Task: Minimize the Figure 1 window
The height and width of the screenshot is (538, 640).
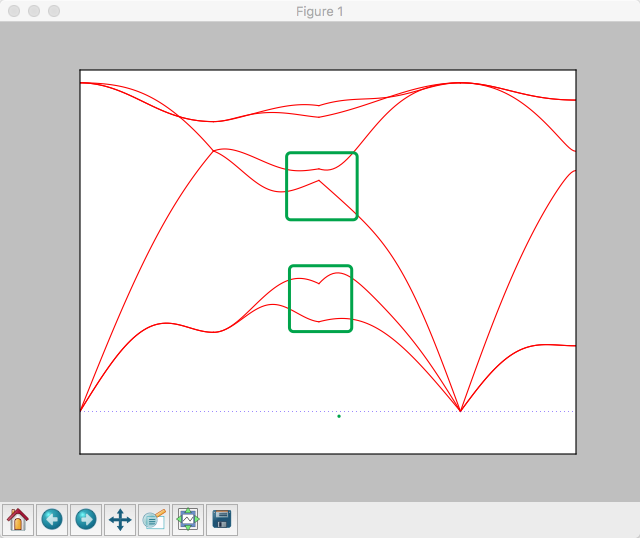Action: coord(34,11)
